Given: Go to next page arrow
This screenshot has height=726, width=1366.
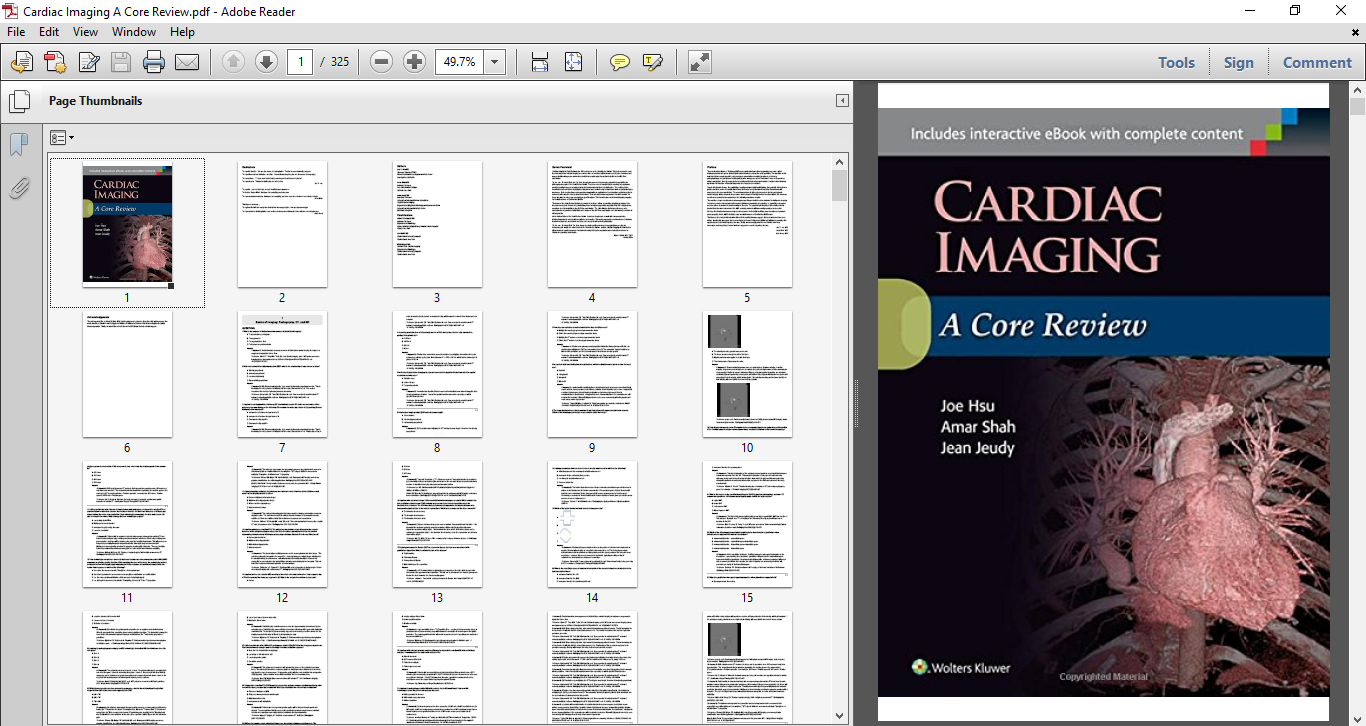Looking at the screenshot, I should tap(266, 62).
